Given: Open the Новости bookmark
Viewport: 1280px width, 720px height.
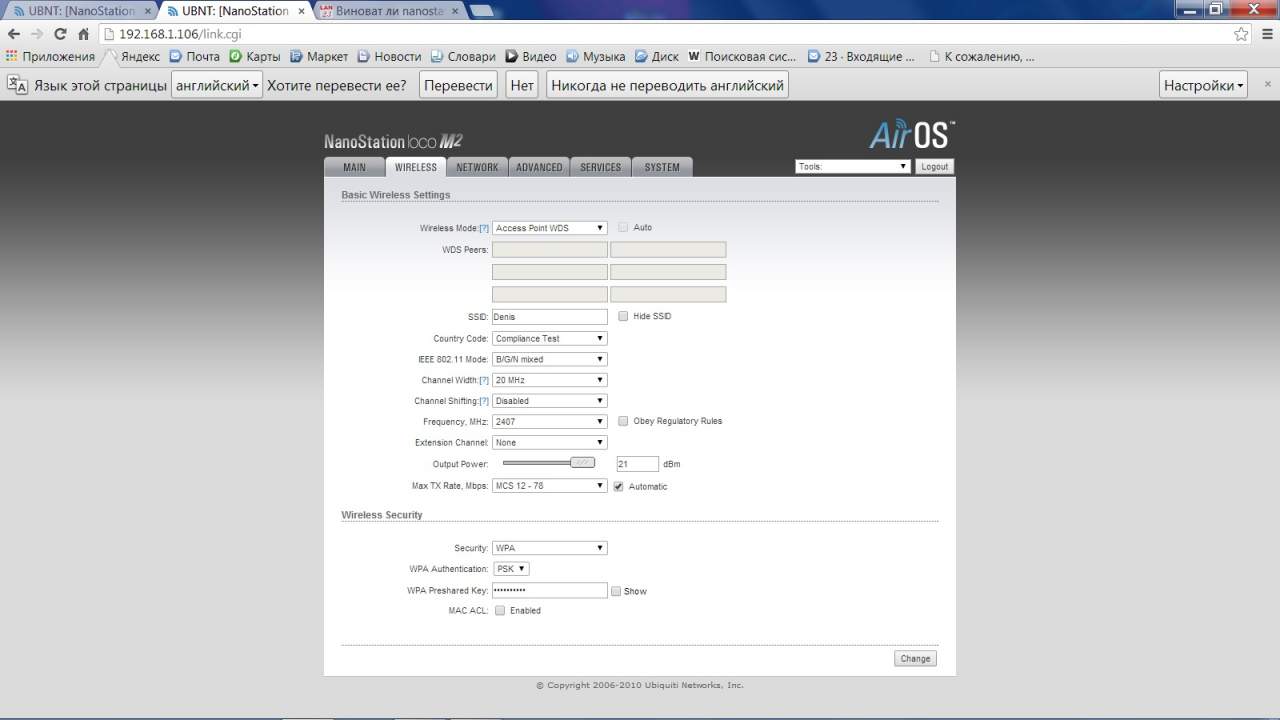Looking at the screenshot, I should 389,57.
